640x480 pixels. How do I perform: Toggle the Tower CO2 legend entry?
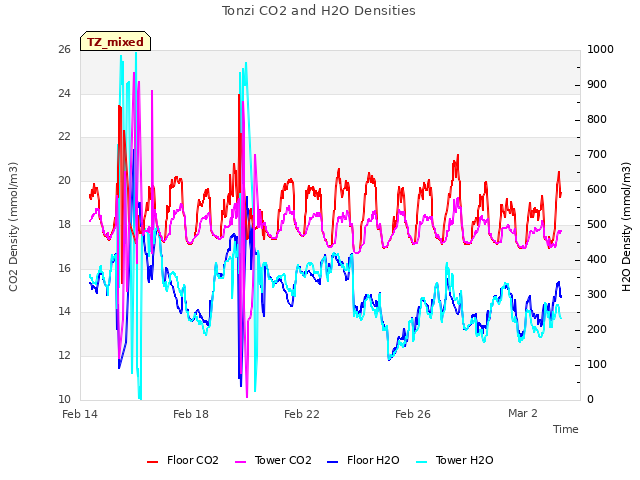click(273, 460)
